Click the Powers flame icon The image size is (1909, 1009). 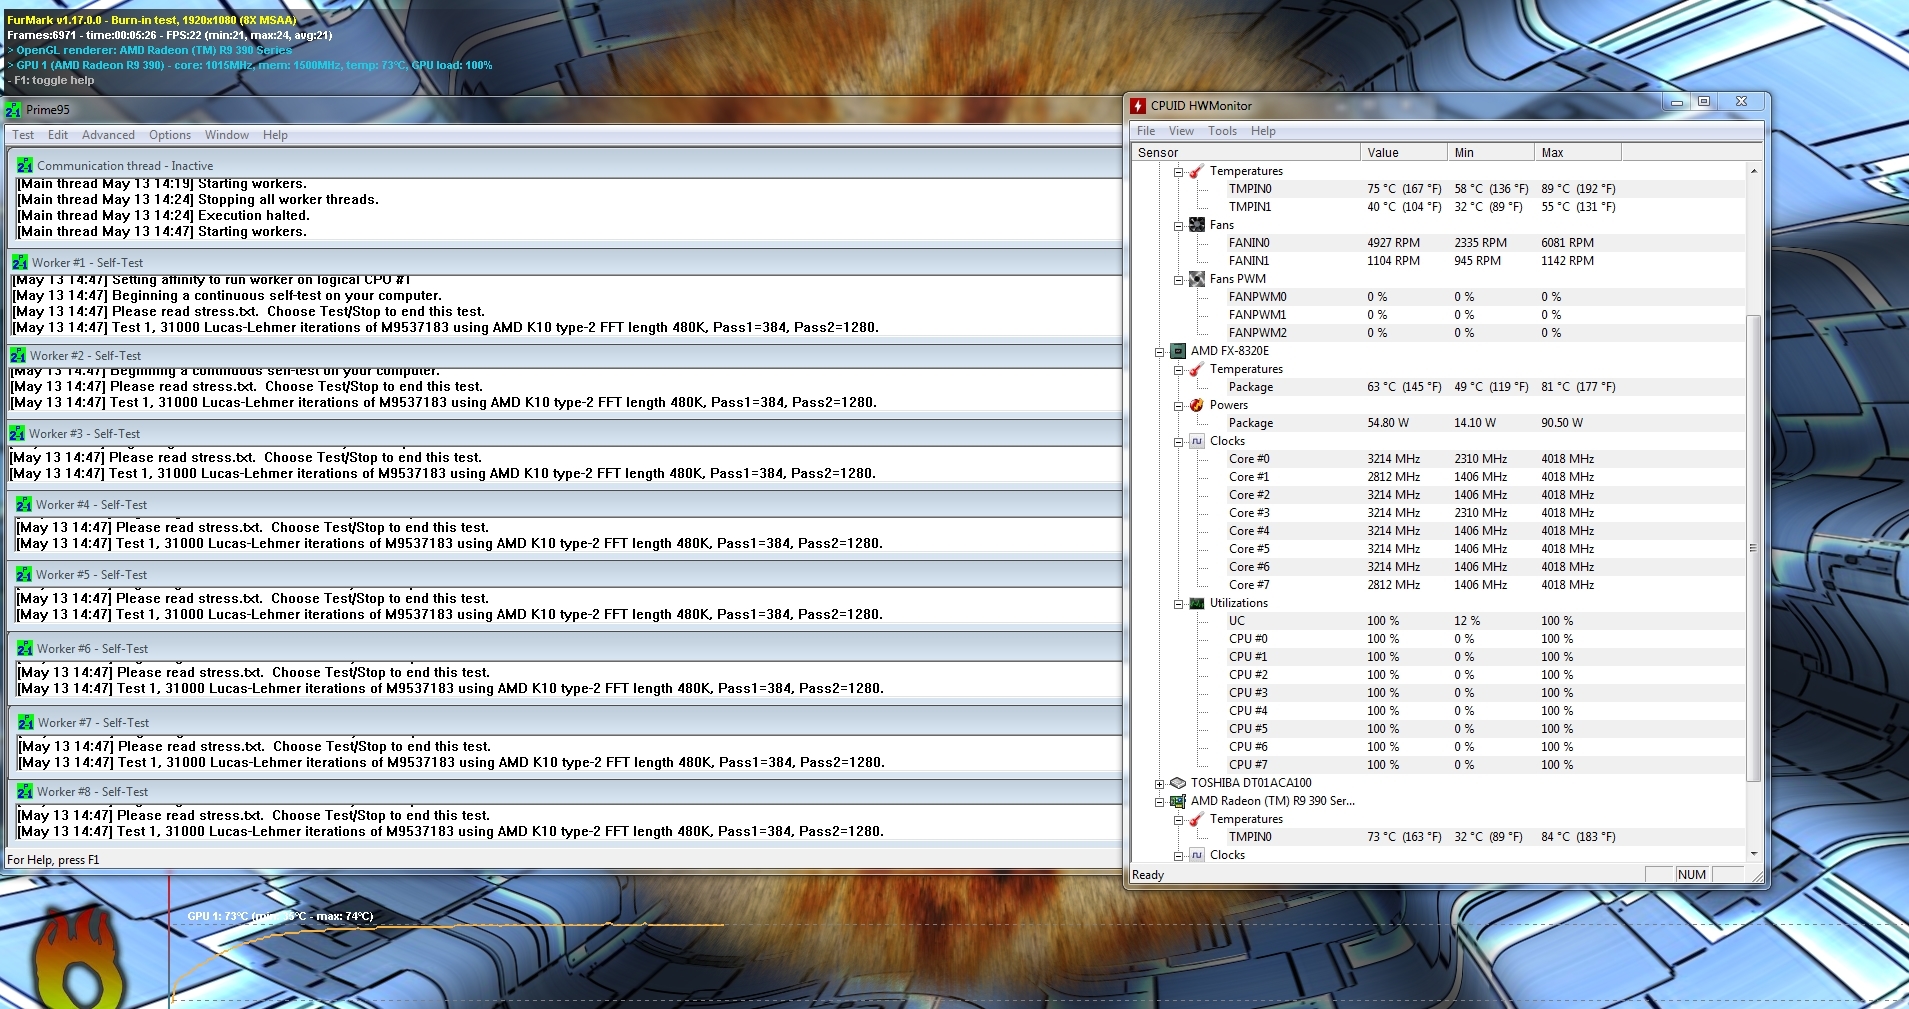pyautogui.click(x=1197, y=405)
